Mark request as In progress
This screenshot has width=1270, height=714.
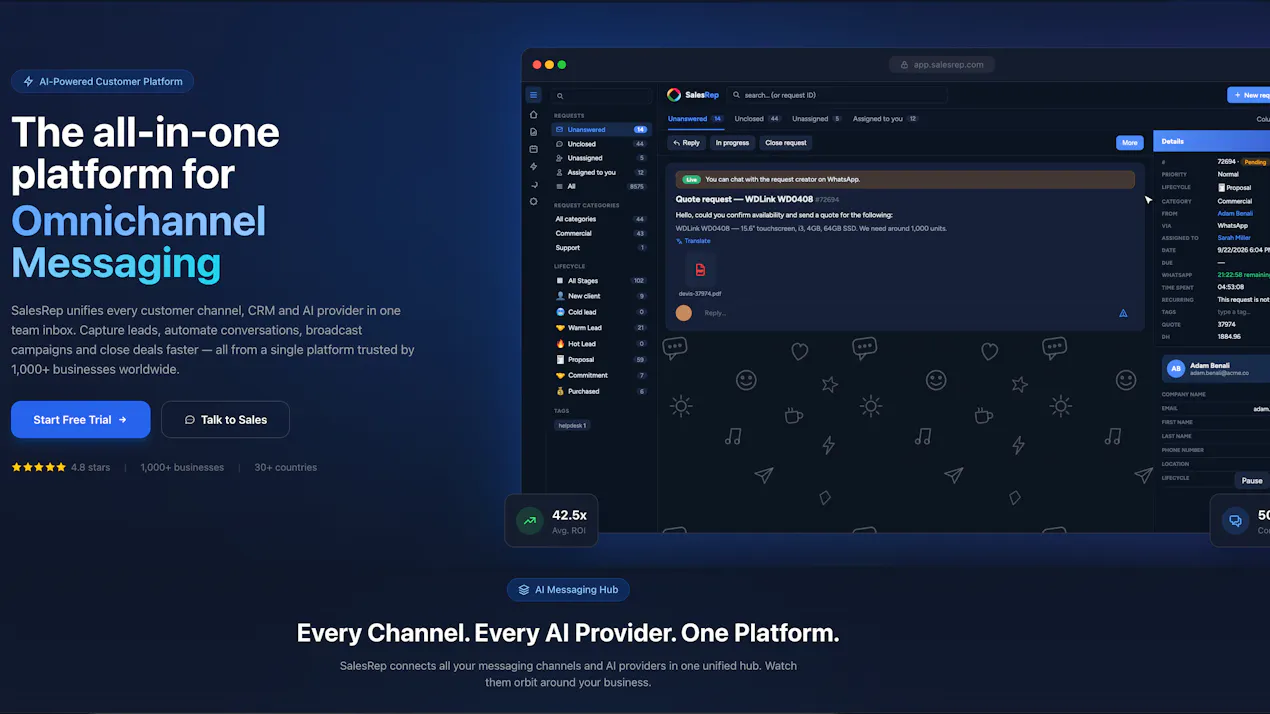coord(732,143)
